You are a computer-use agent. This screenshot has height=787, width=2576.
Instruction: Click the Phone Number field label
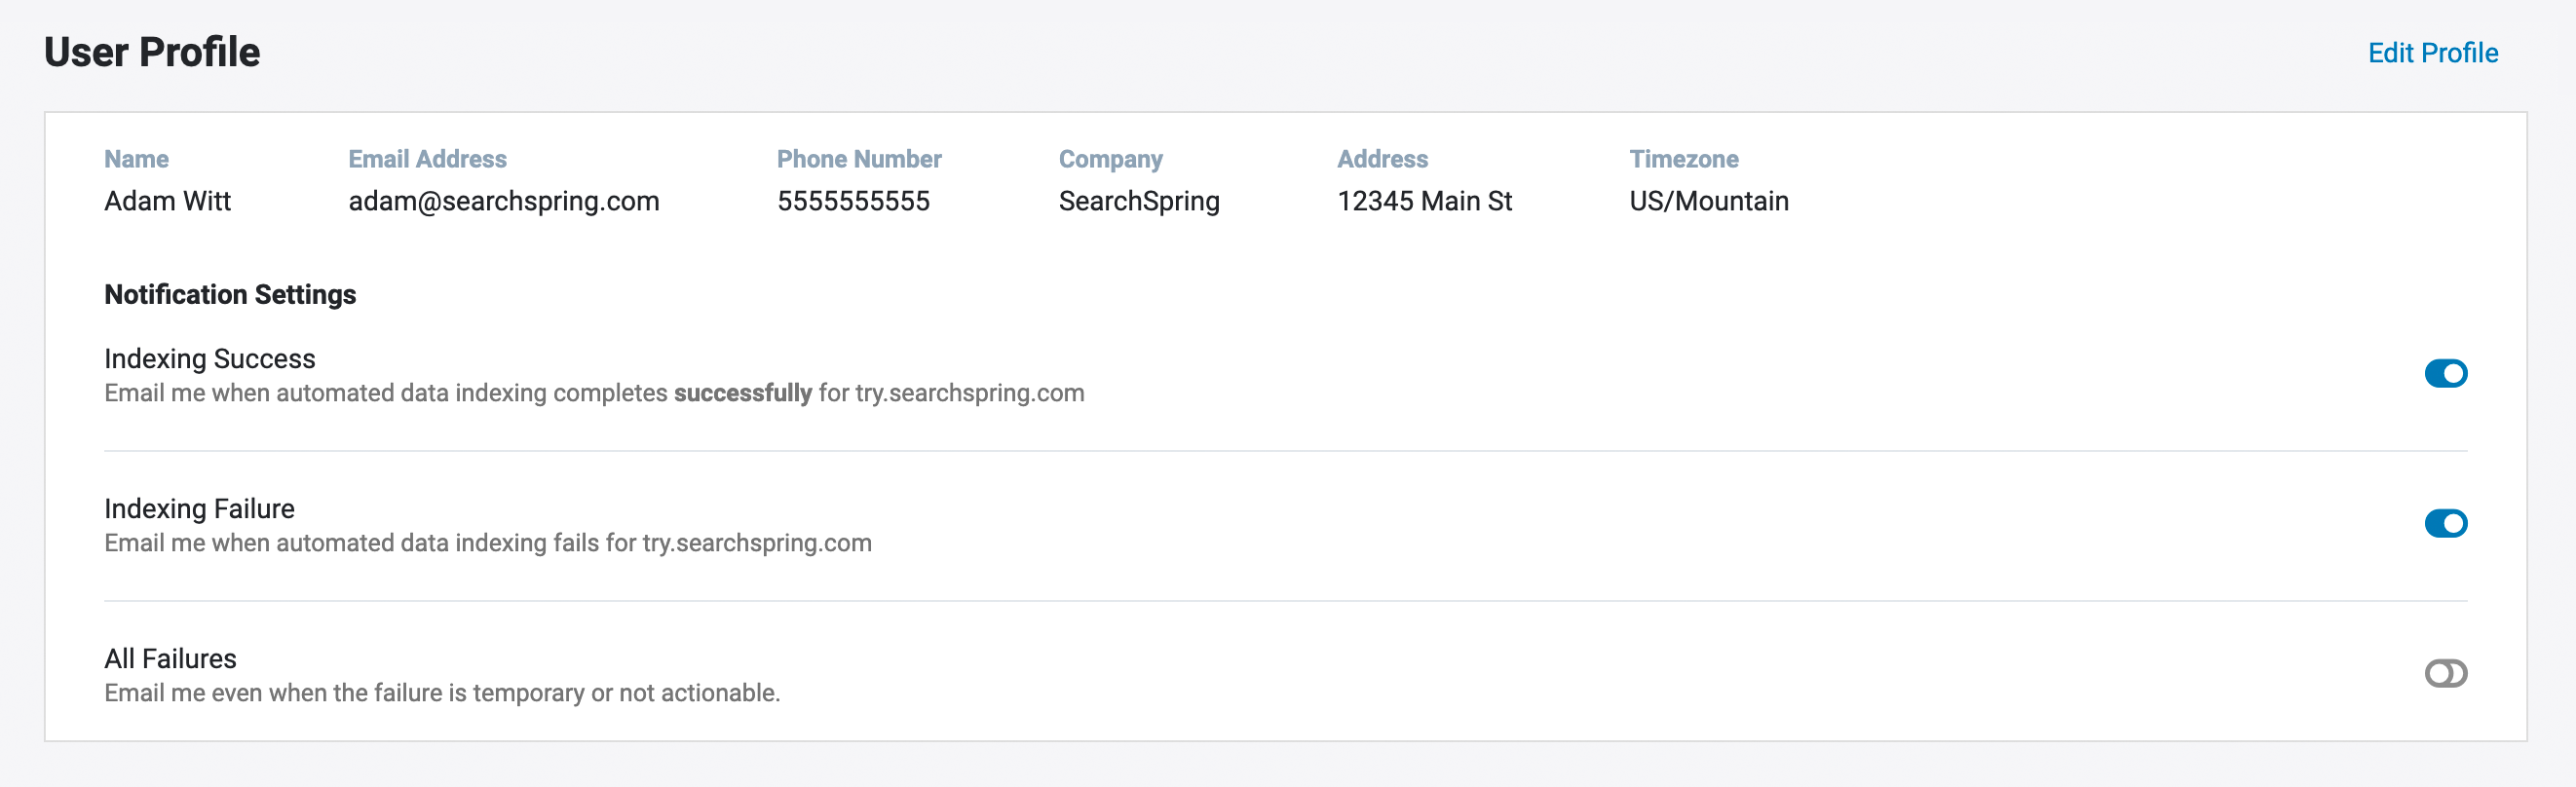(859, 159)
